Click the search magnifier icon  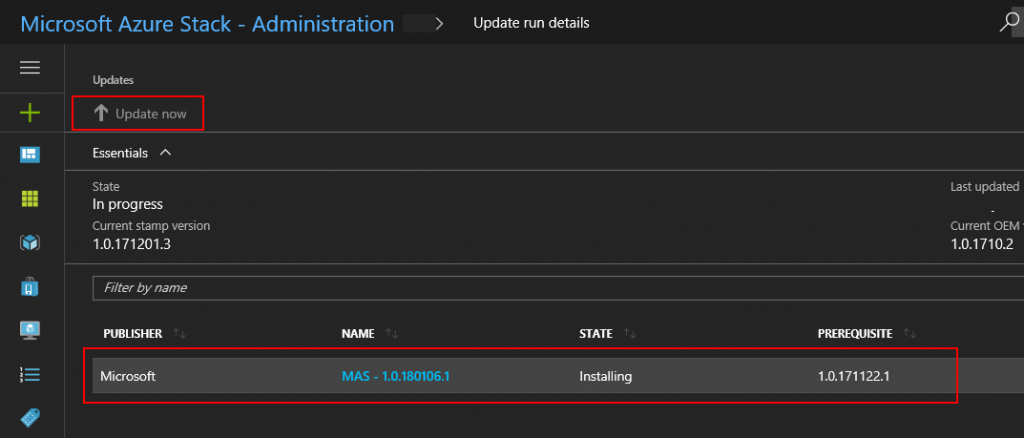point(1011,23)
